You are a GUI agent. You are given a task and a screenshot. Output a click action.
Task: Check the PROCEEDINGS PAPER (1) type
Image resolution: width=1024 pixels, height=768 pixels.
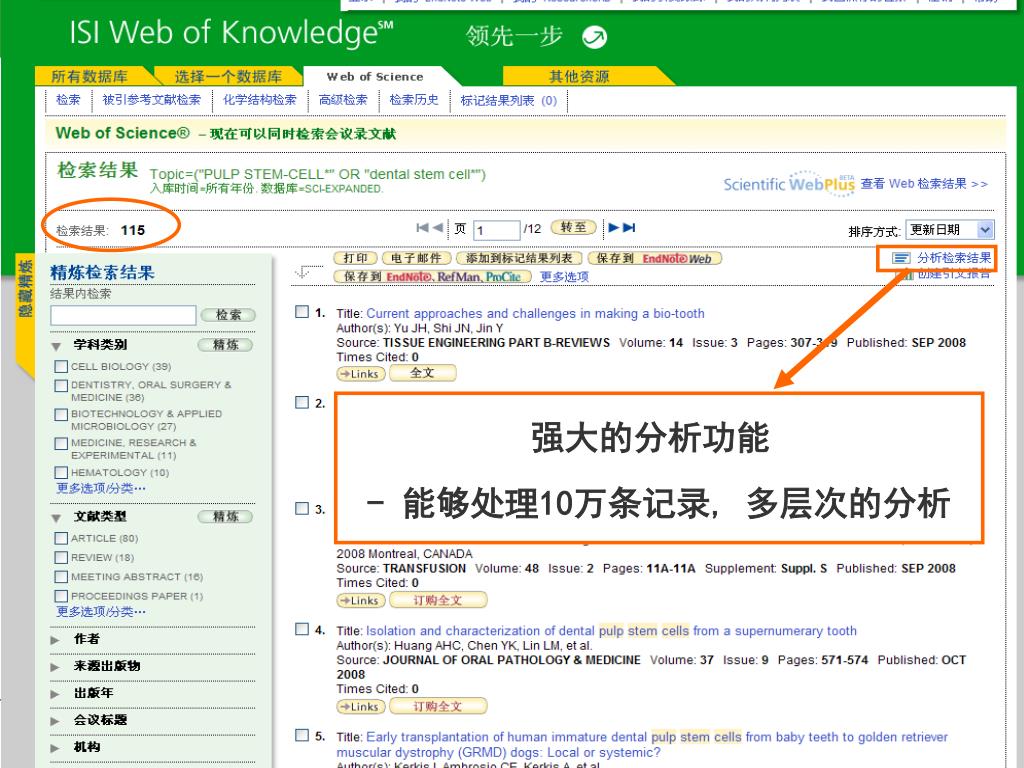[61, 596]
